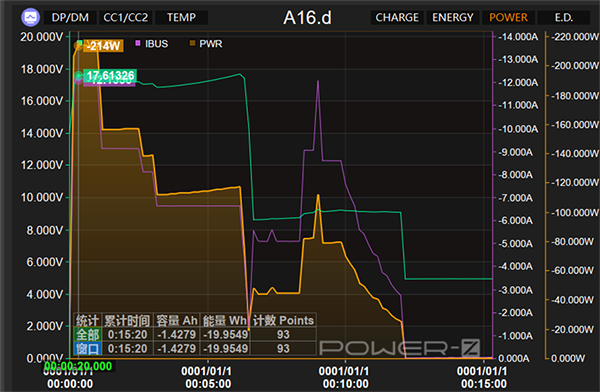This screenshot has width=600, height=392.
Task: Click the IBUS legend label
Action: coord(157,44)
